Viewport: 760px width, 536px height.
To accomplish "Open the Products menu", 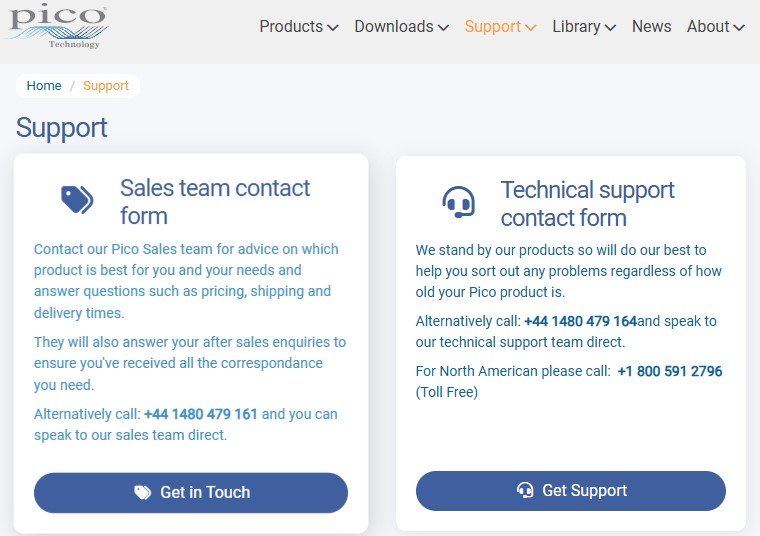I will [291, 26].
